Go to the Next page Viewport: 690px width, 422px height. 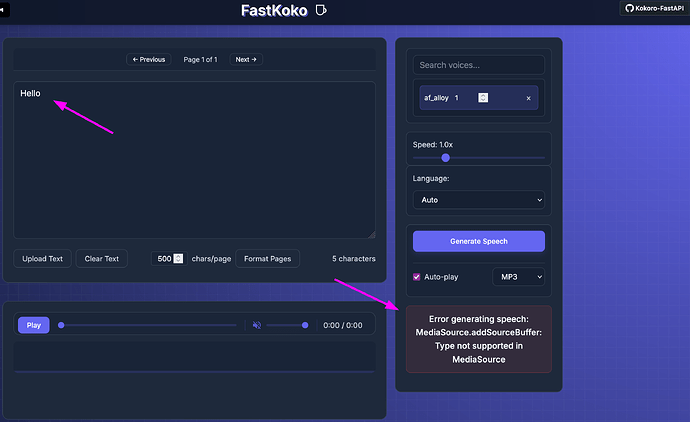tap(246, 59)
